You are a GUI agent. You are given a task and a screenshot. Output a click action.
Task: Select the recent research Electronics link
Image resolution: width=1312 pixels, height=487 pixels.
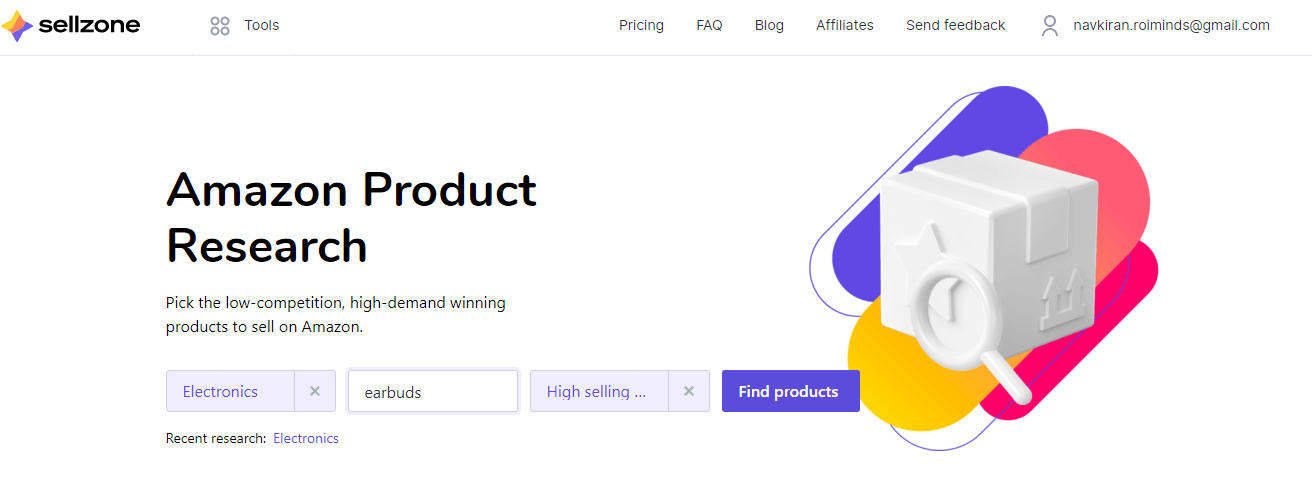coord(306,438)
